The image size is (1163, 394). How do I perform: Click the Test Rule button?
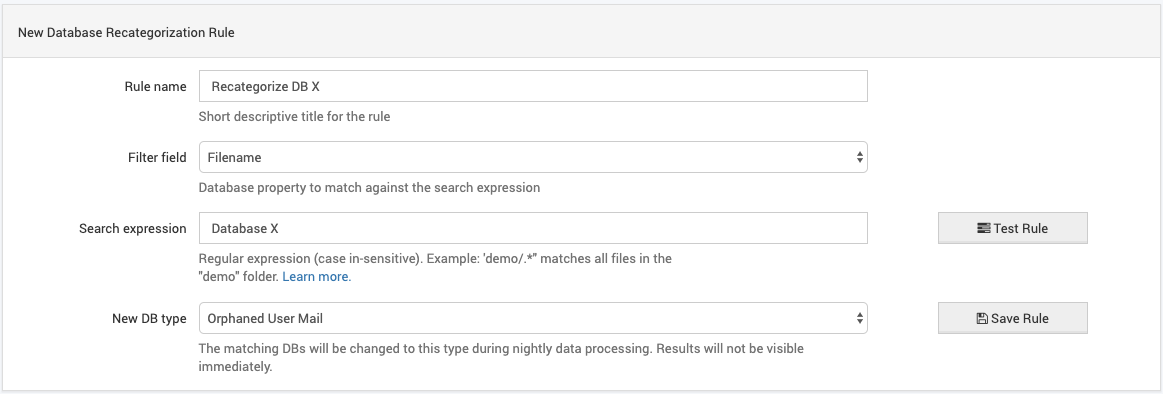click(1012, 229)
